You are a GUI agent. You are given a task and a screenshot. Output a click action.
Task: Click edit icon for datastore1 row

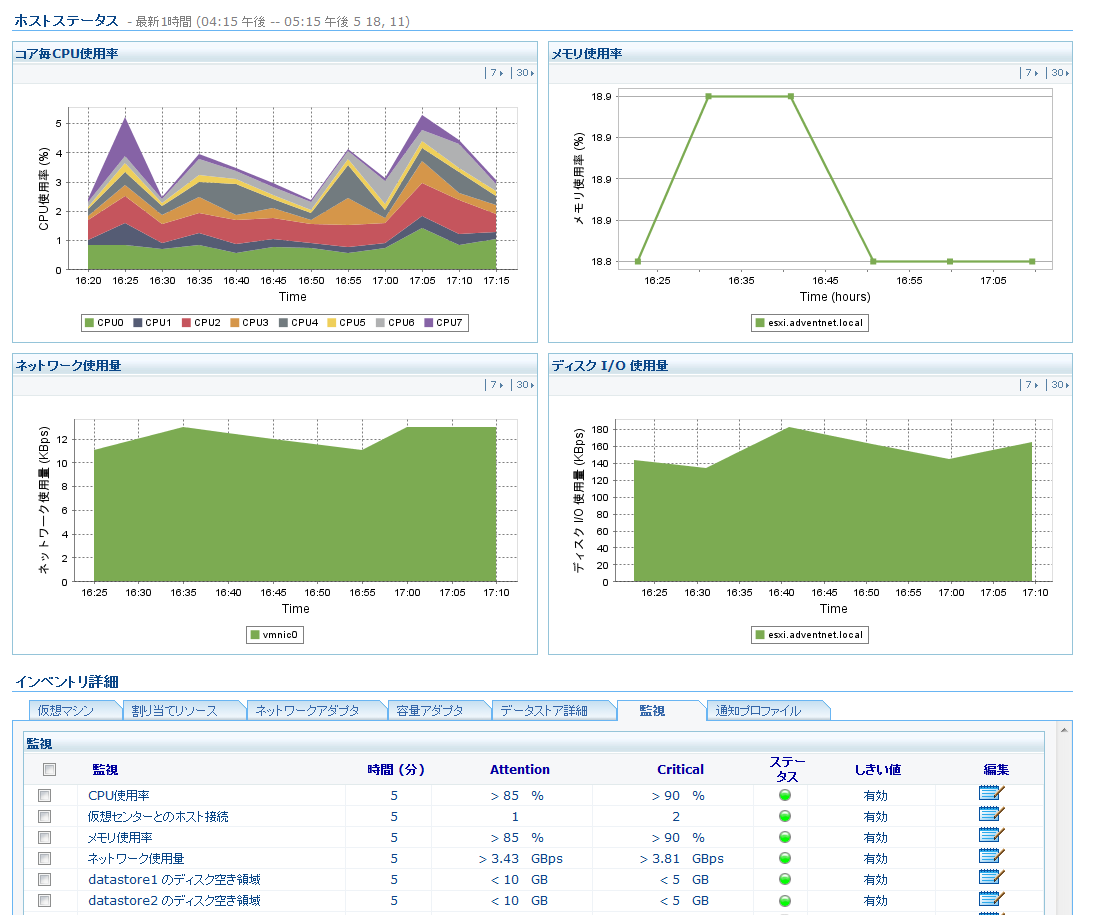point(991,879)
